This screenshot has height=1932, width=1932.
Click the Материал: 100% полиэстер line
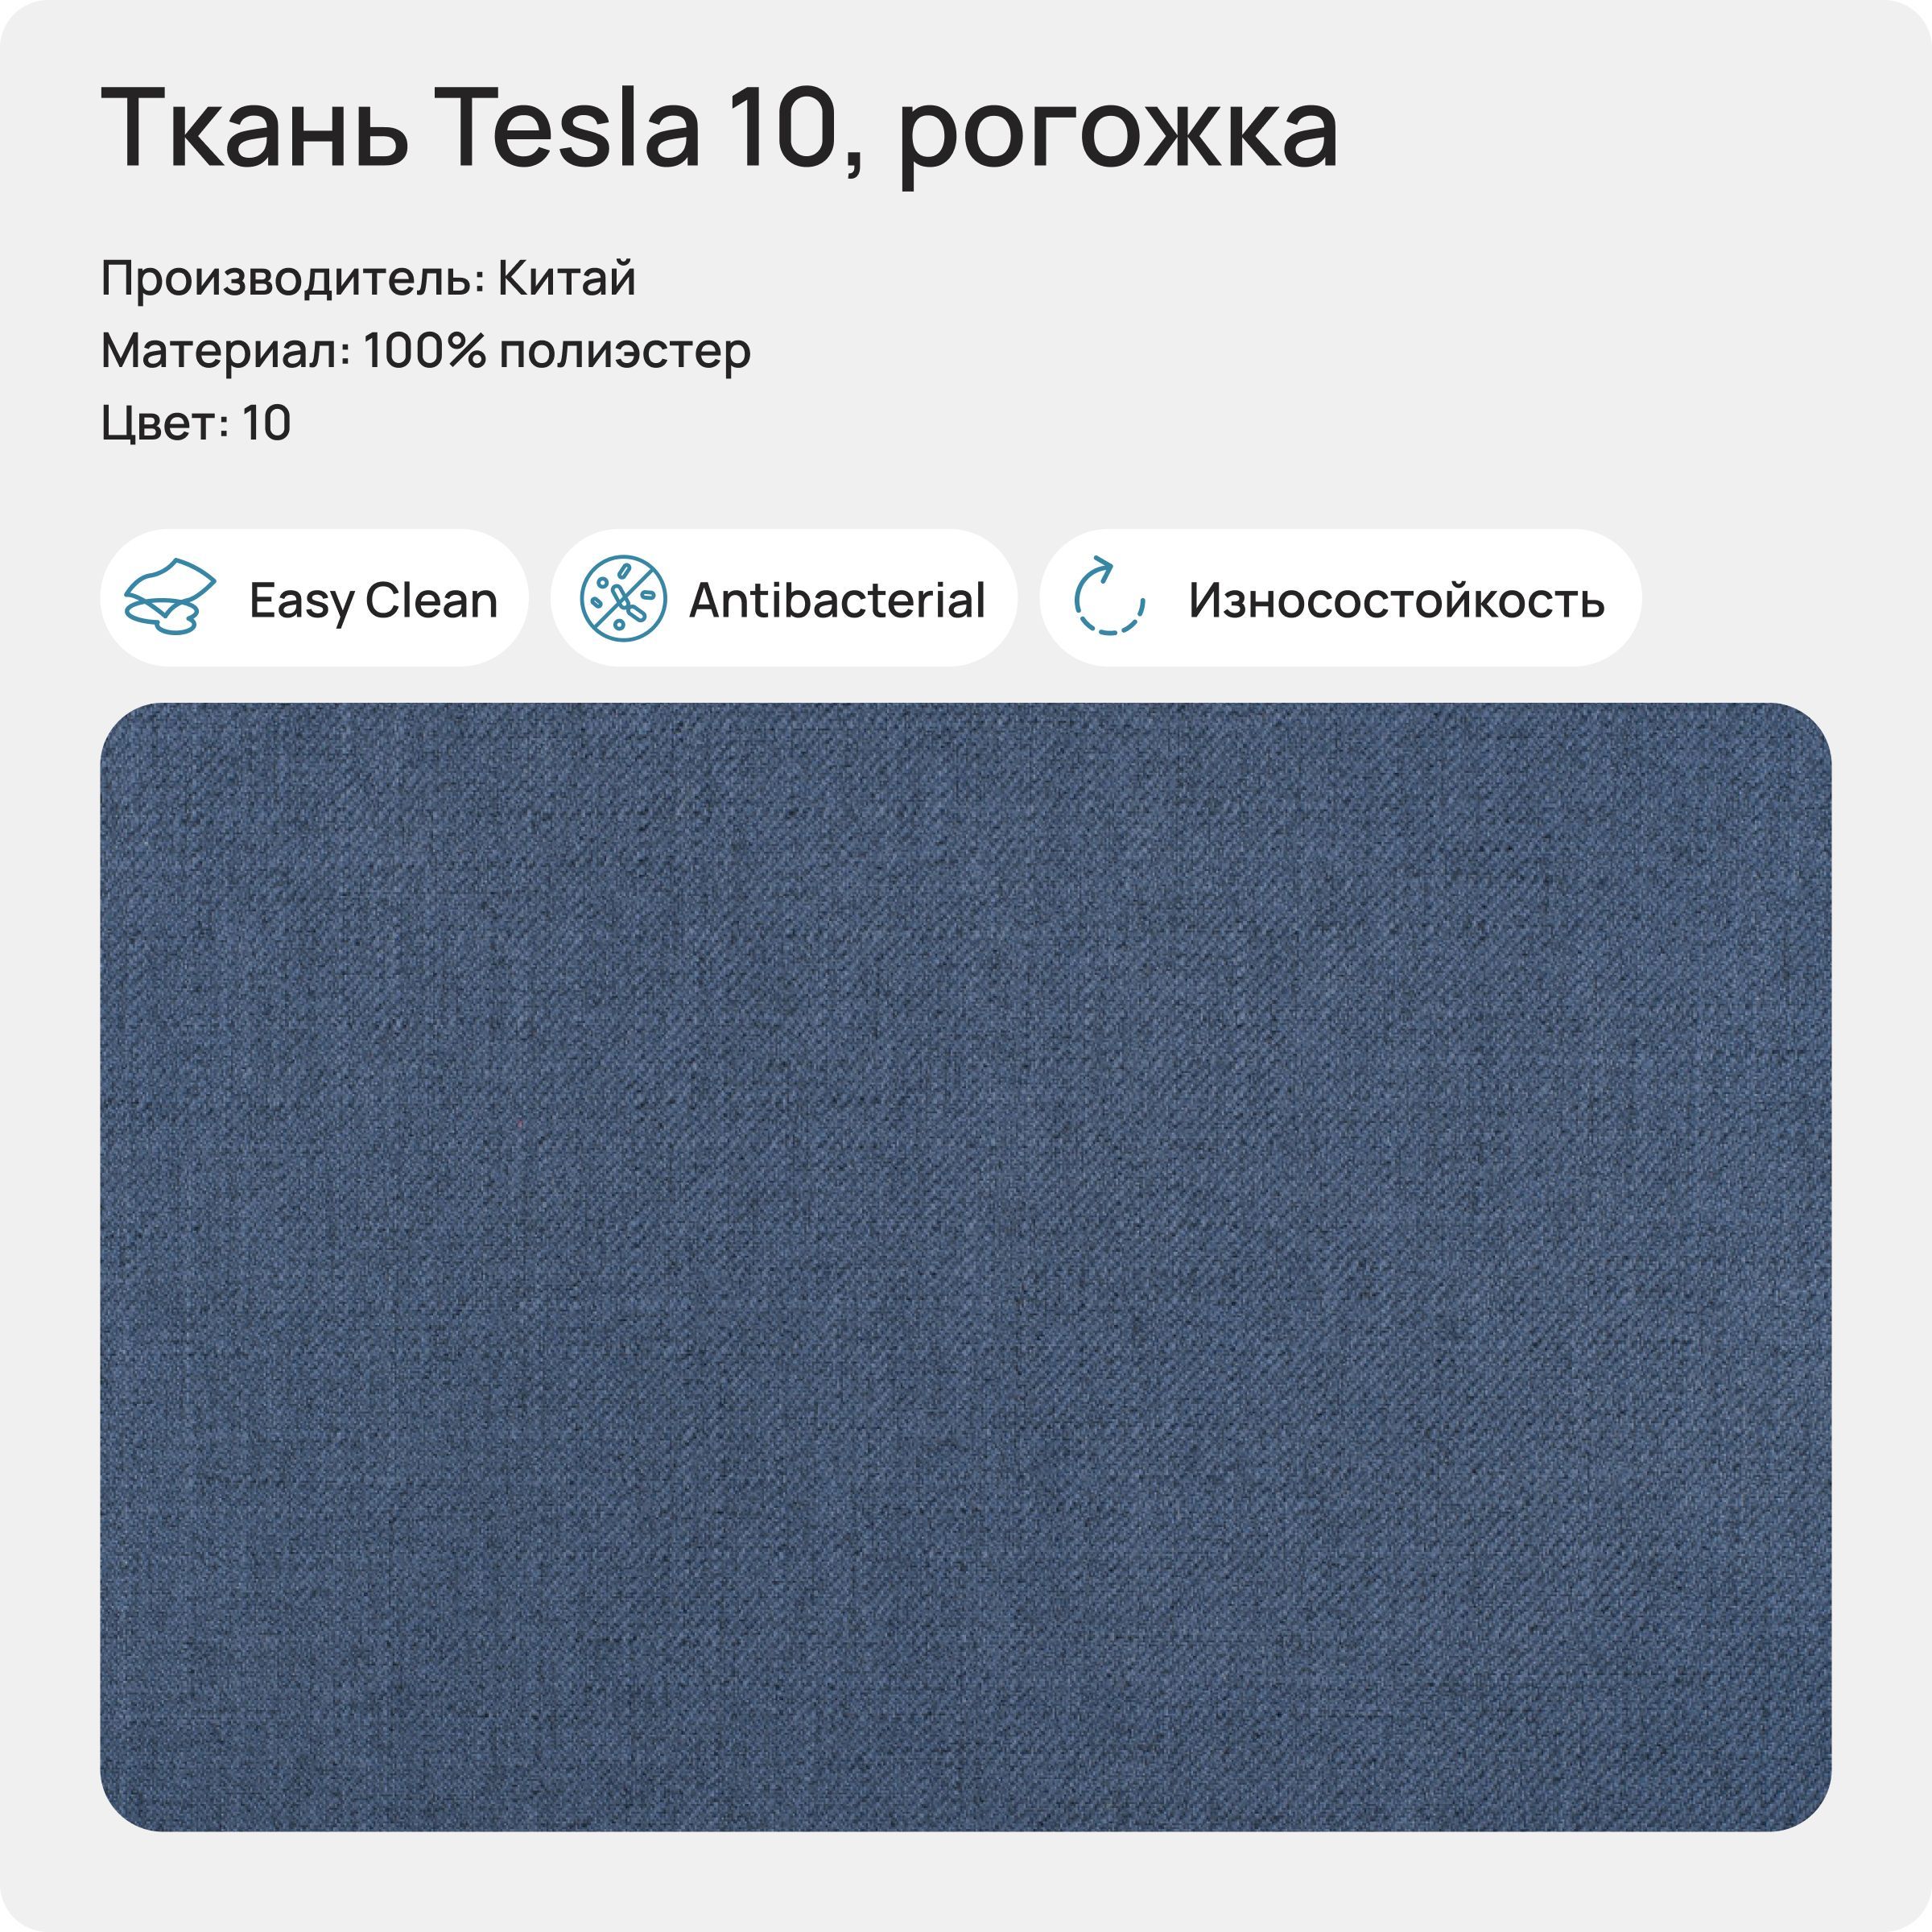[x=426, y=352]
